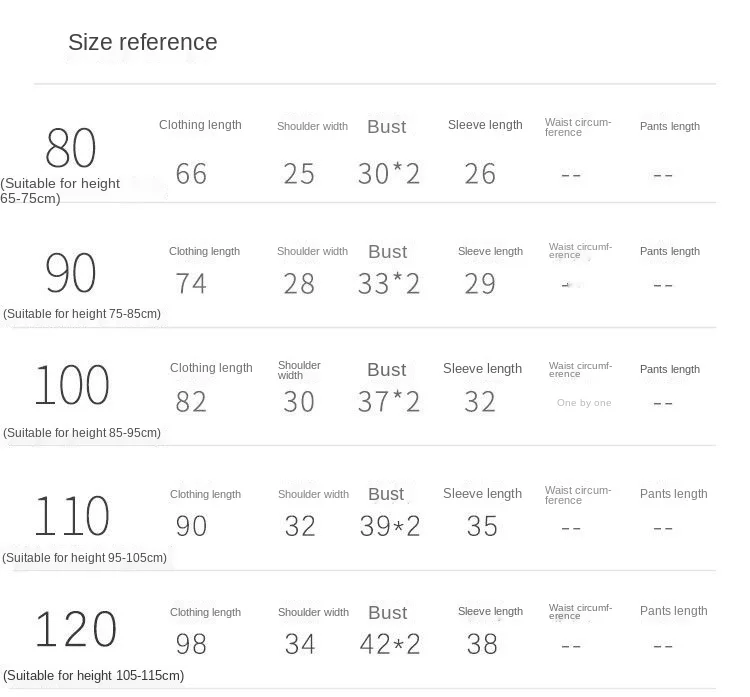Click 'Suitable for height 105-115cm' note
The image size is (750, 697).
coord(94,675)
